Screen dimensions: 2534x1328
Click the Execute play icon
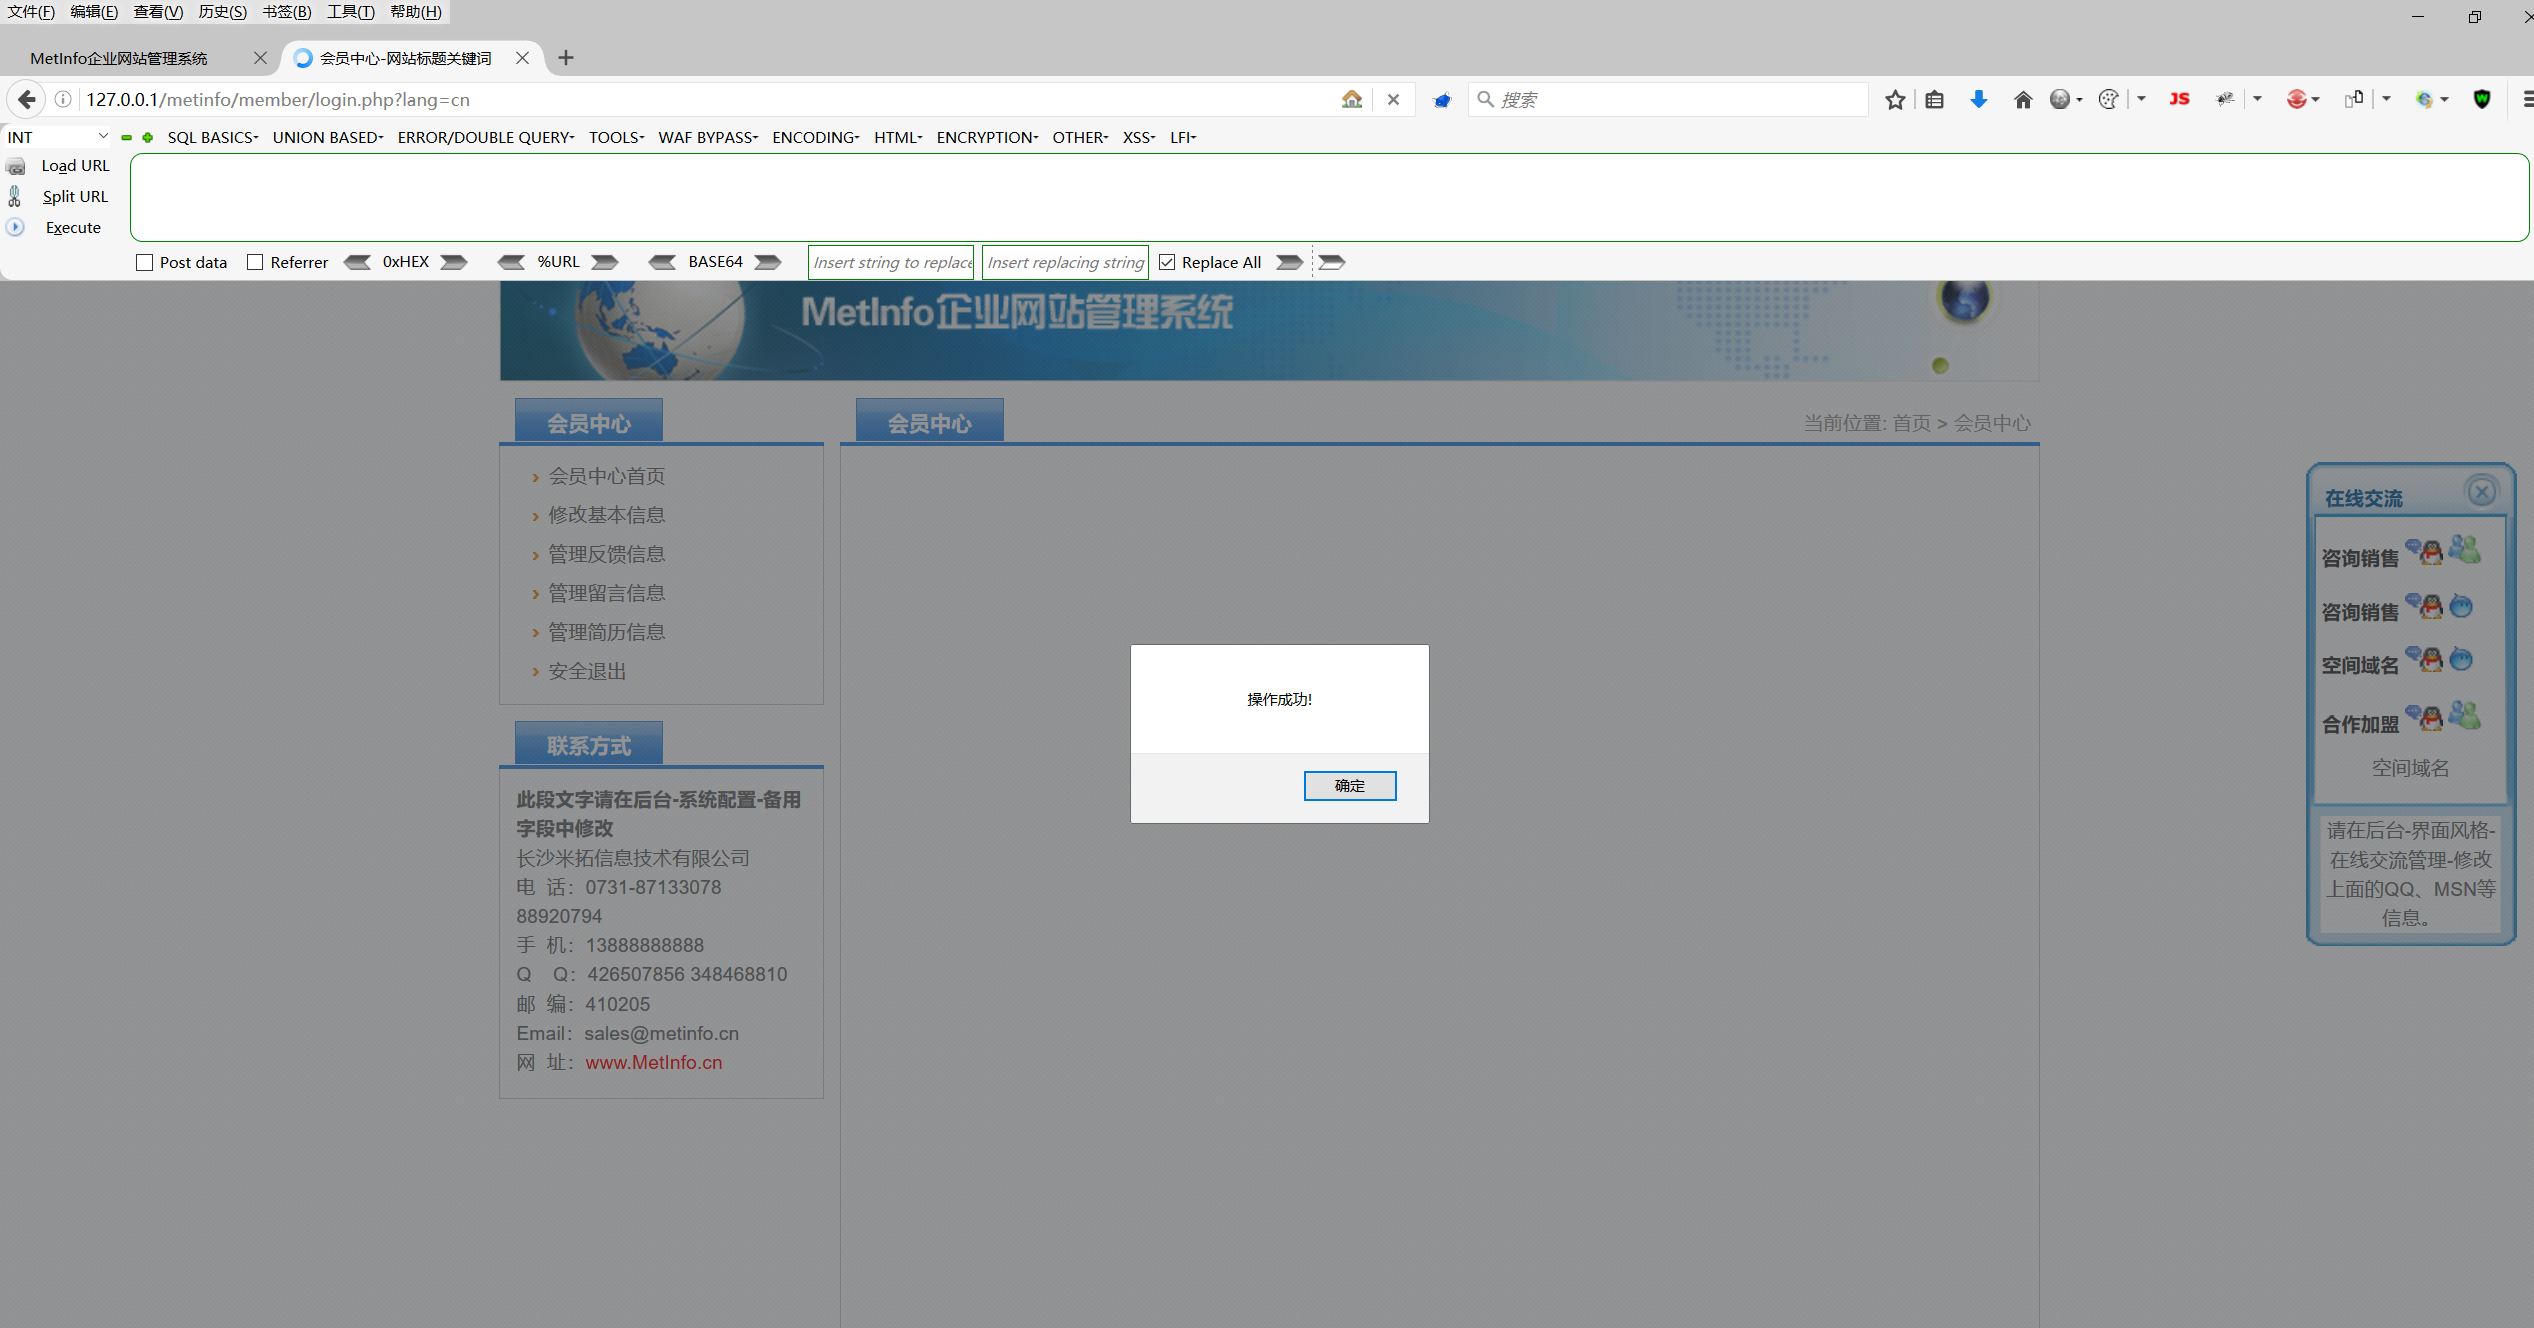(x=16, y=228)
